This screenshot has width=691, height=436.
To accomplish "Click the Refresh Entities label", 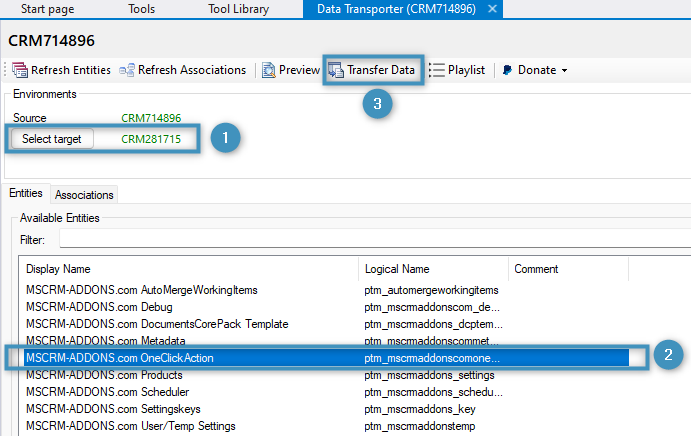I will tap(71, 70).
